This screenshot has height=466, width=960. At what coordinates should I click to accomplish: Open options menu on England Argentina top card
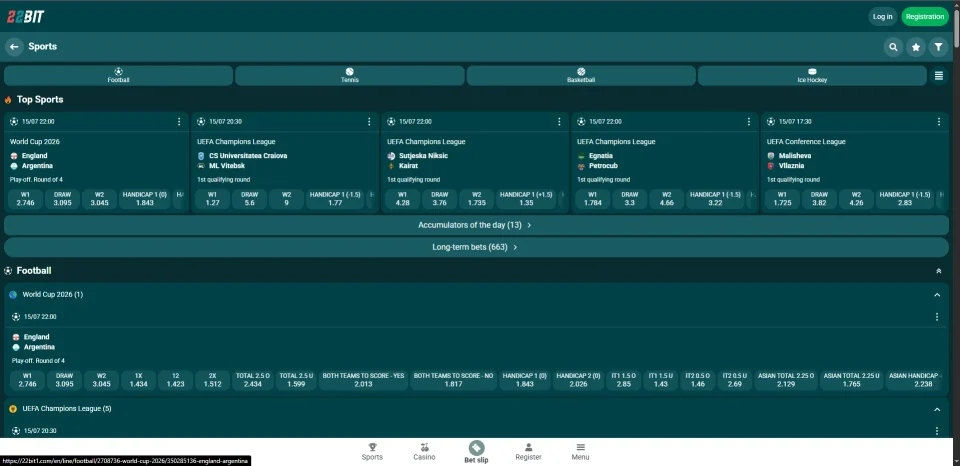click(179, 122)
